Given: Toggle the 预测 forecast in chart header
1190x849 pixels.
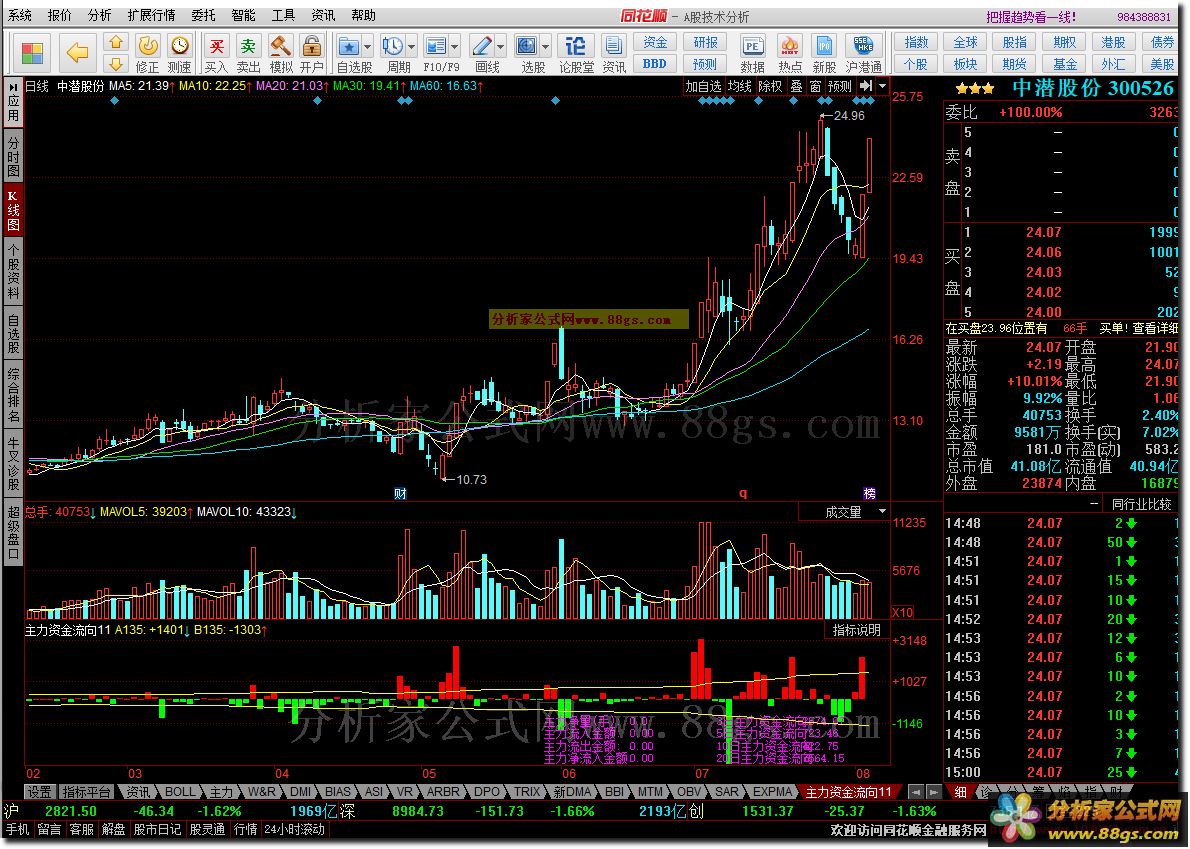Looking at the screenshot, I should (x=840, y=86).
